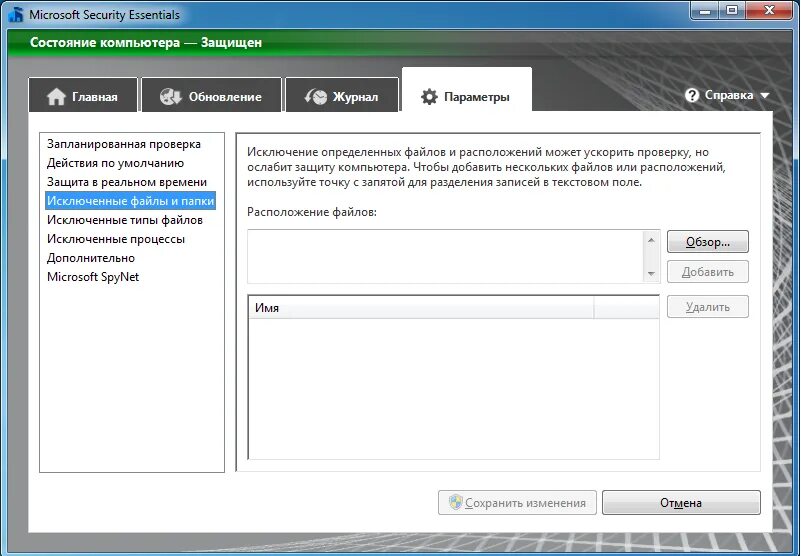Open the Дополнительно settings

pyautogui.click(x=91, y=258)
